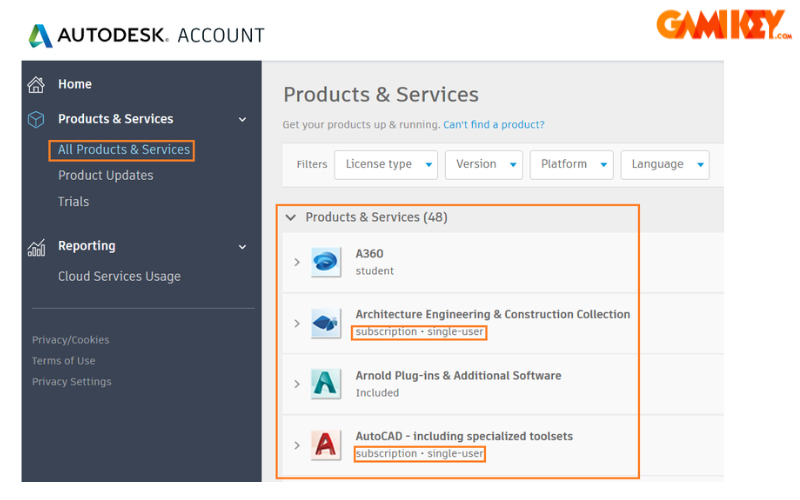Screen dimensions: 800x500
Task: Open the Platform filter dropdown
Action: click(571, 165)
